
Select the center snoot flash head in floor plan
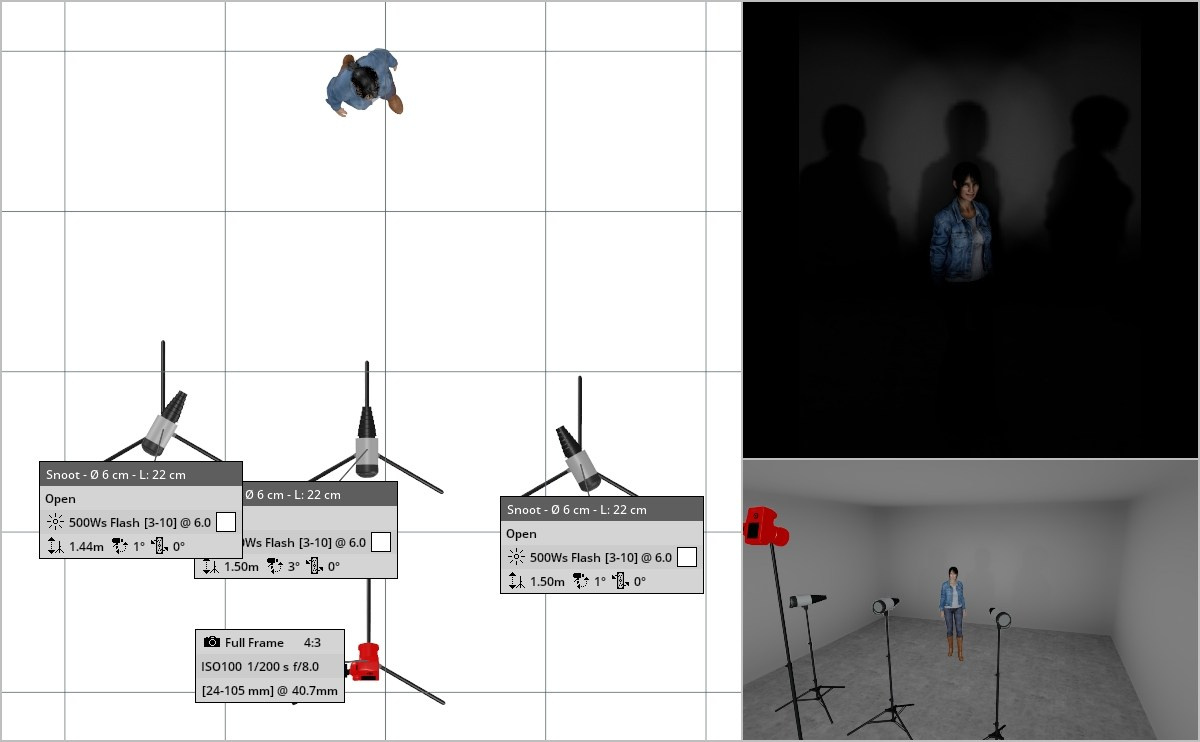pos(367,445)
